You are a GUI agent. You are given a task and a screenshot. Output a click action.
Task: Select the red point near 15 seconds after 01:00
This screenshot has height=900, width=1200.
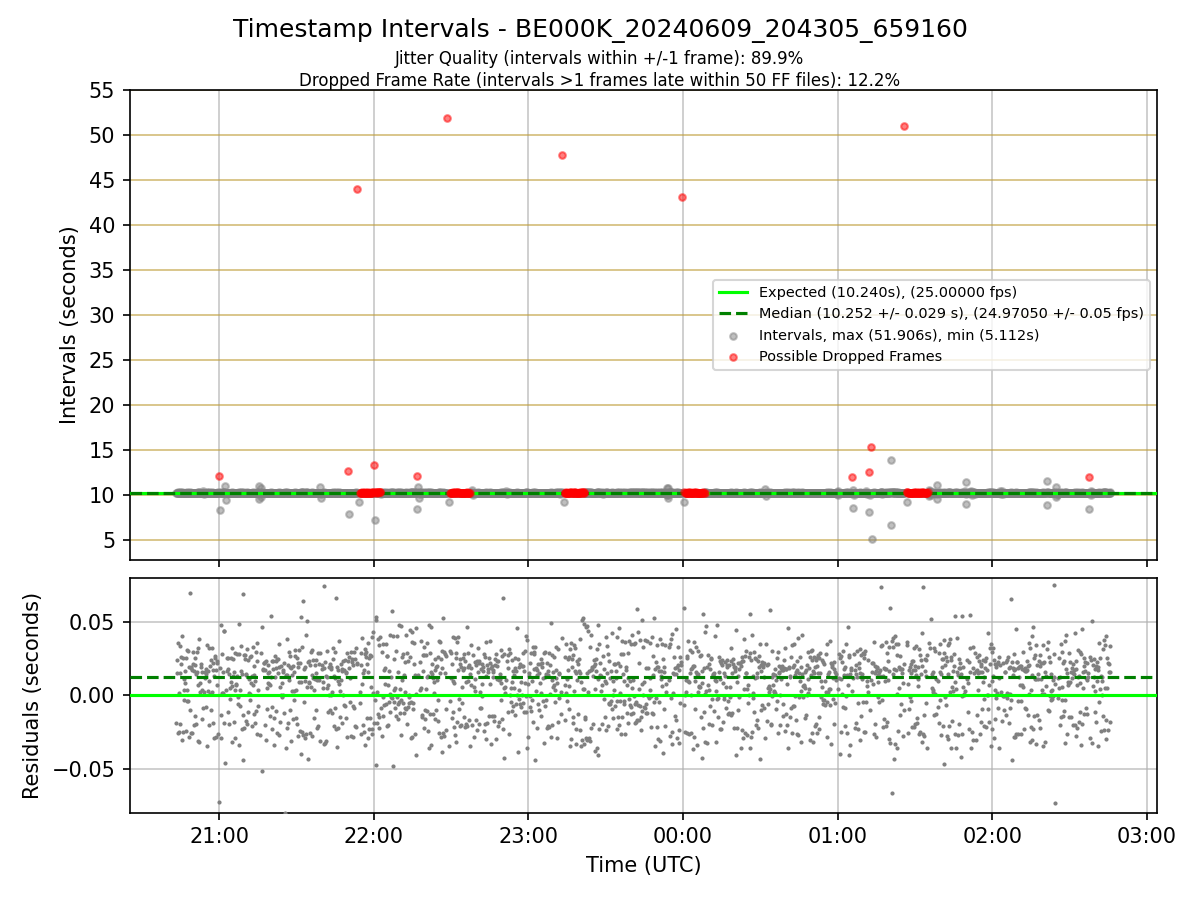pyautogui.click(x=871, y=447)
